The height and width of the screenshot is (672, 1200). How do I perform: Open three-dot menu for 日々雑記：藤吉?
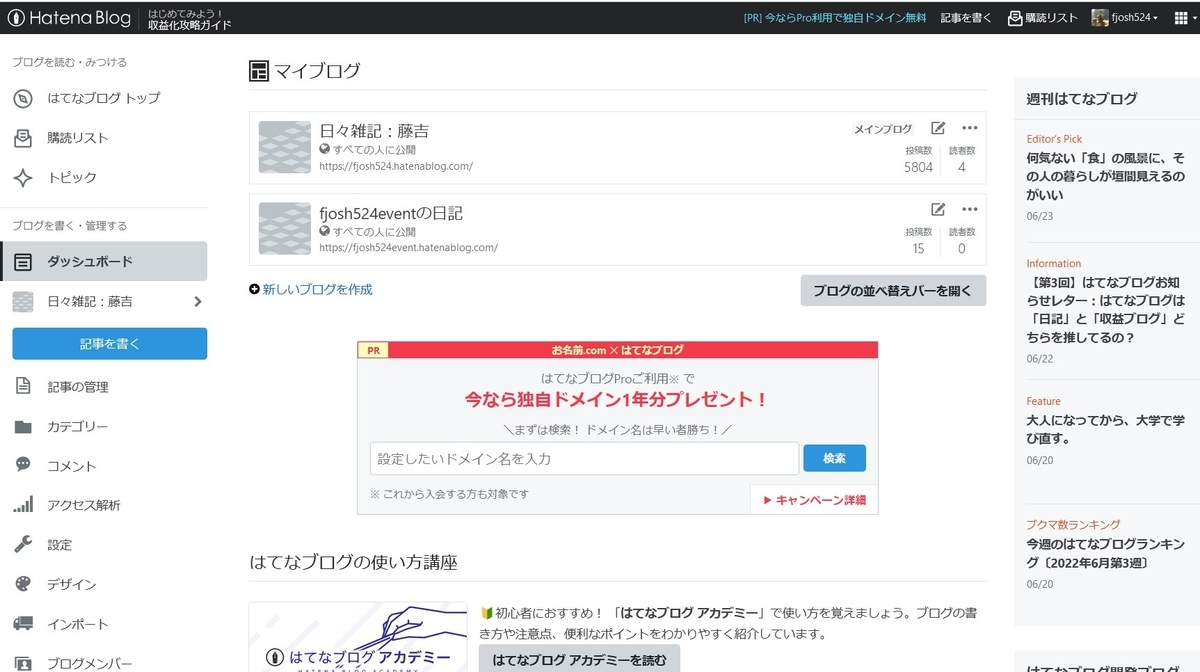(x=969, y=128)
